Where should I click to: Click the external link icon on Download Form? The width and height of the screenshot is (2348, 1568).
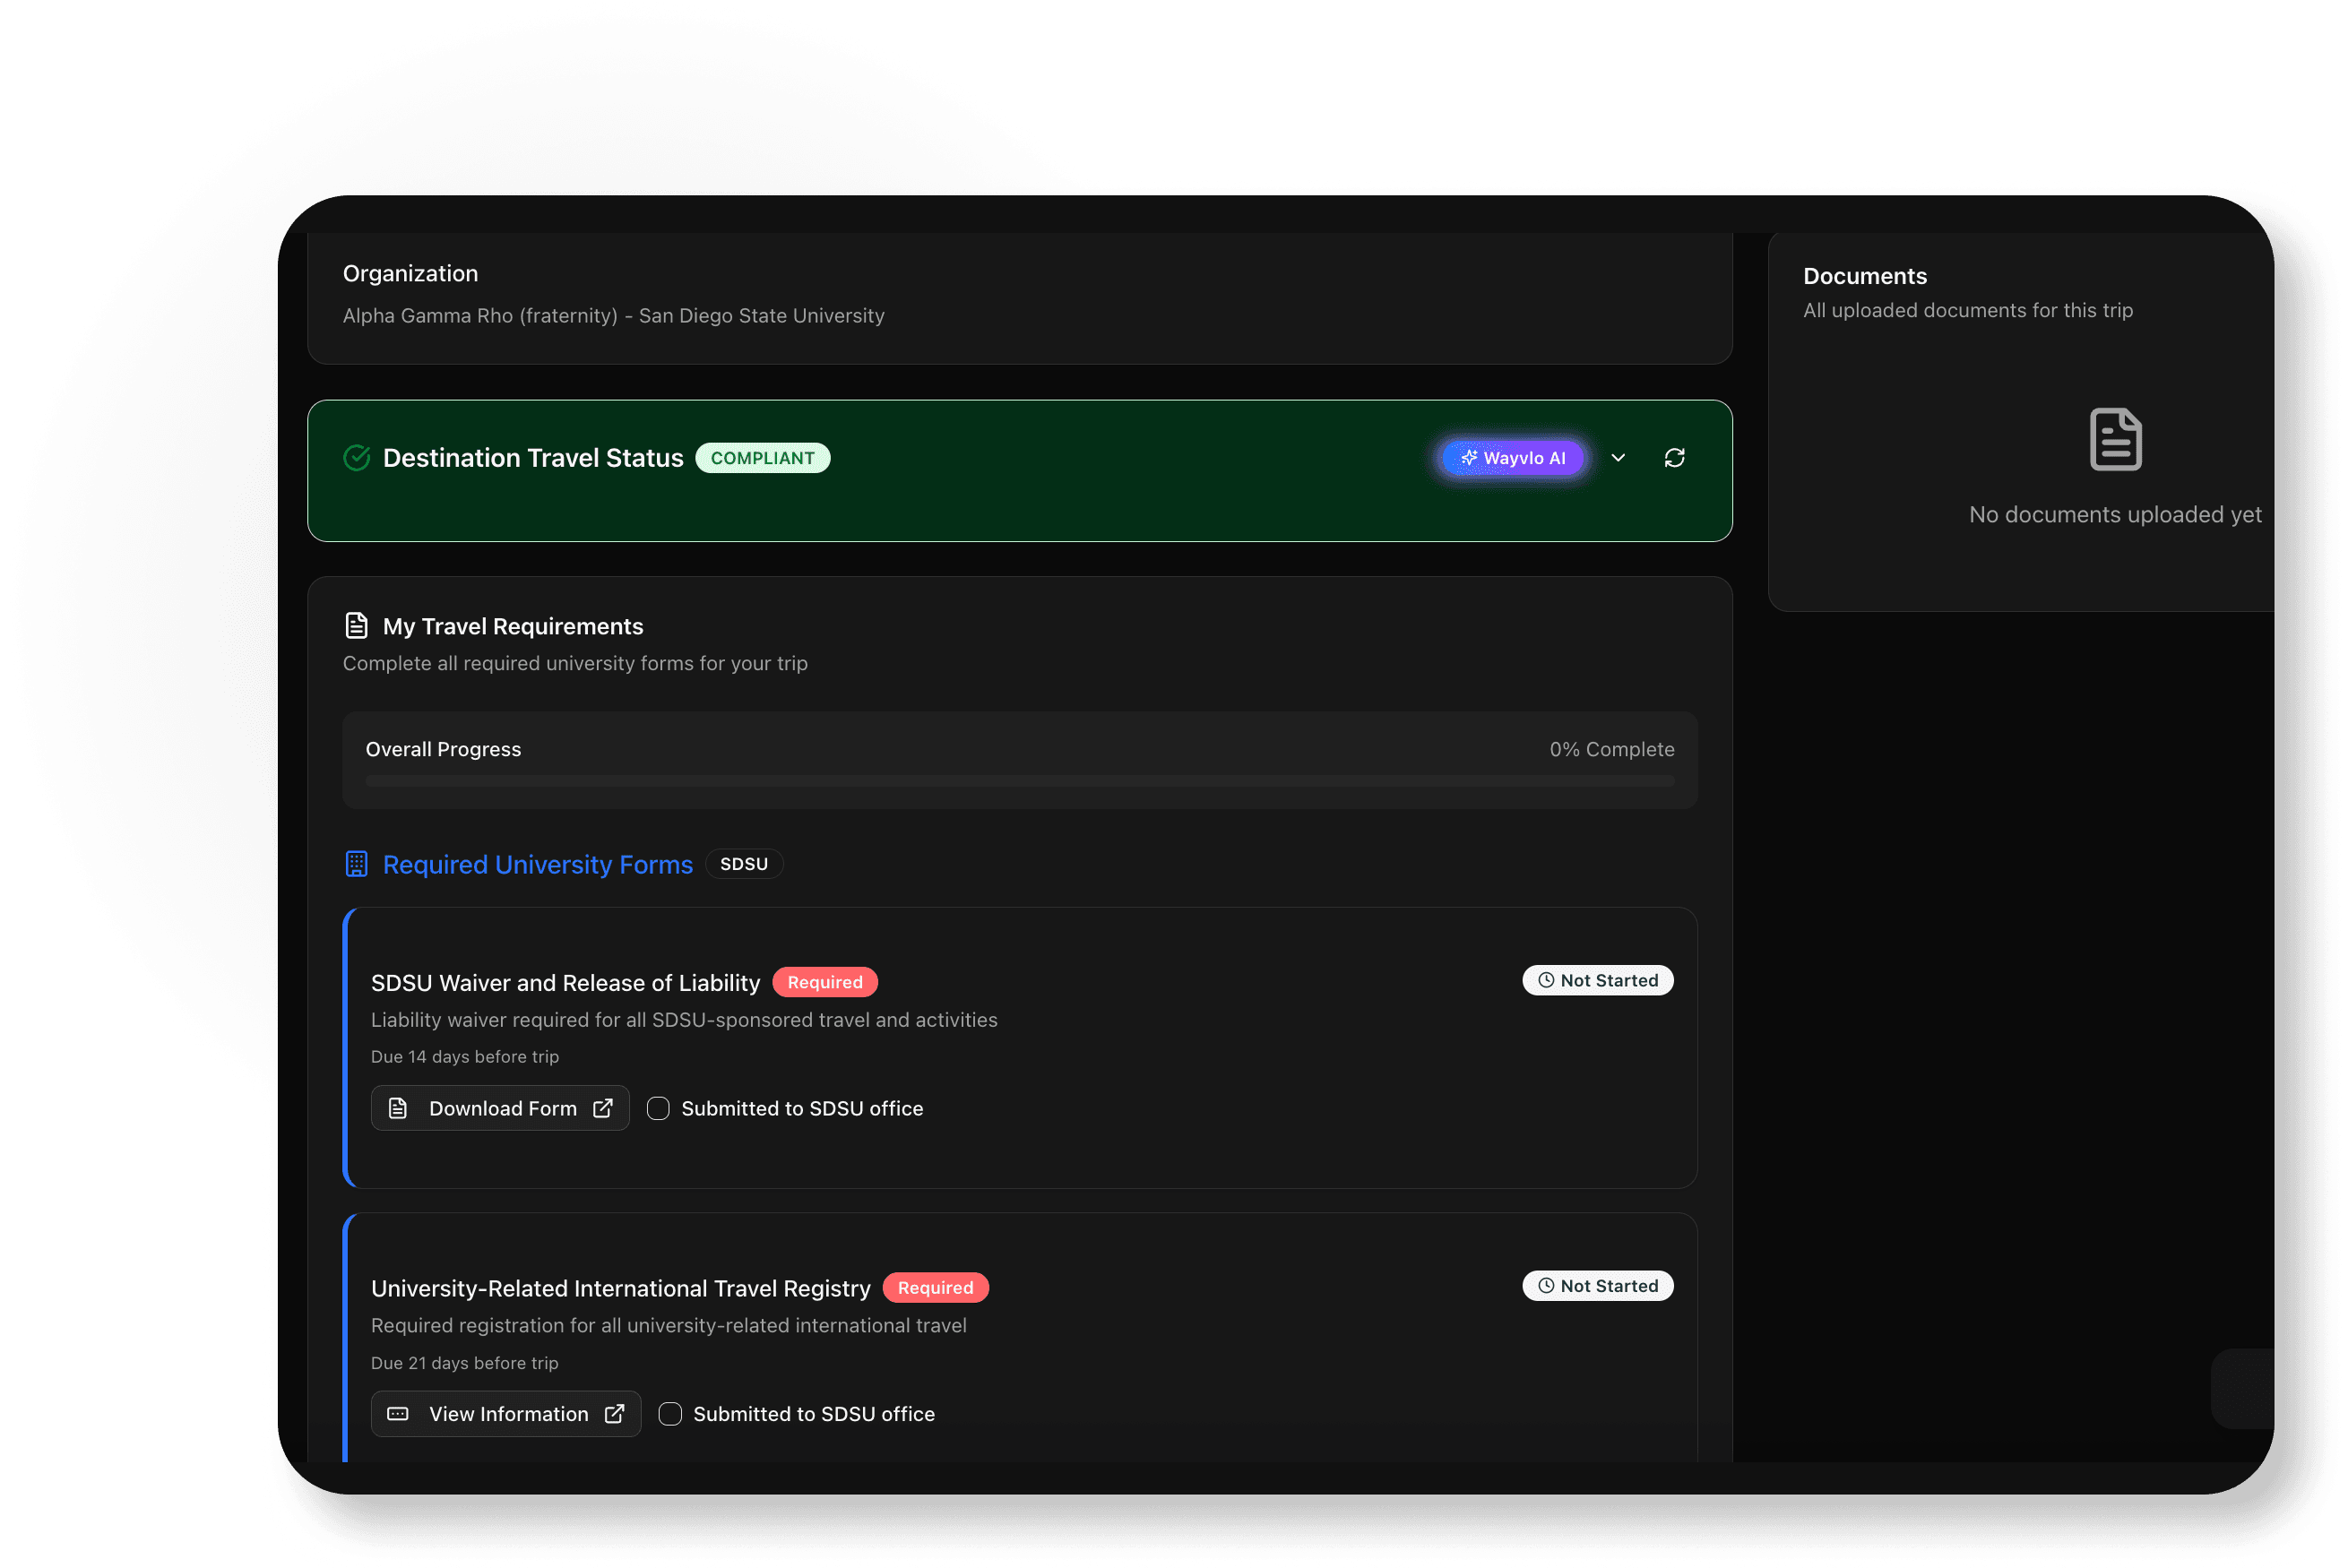(603, 1108)
